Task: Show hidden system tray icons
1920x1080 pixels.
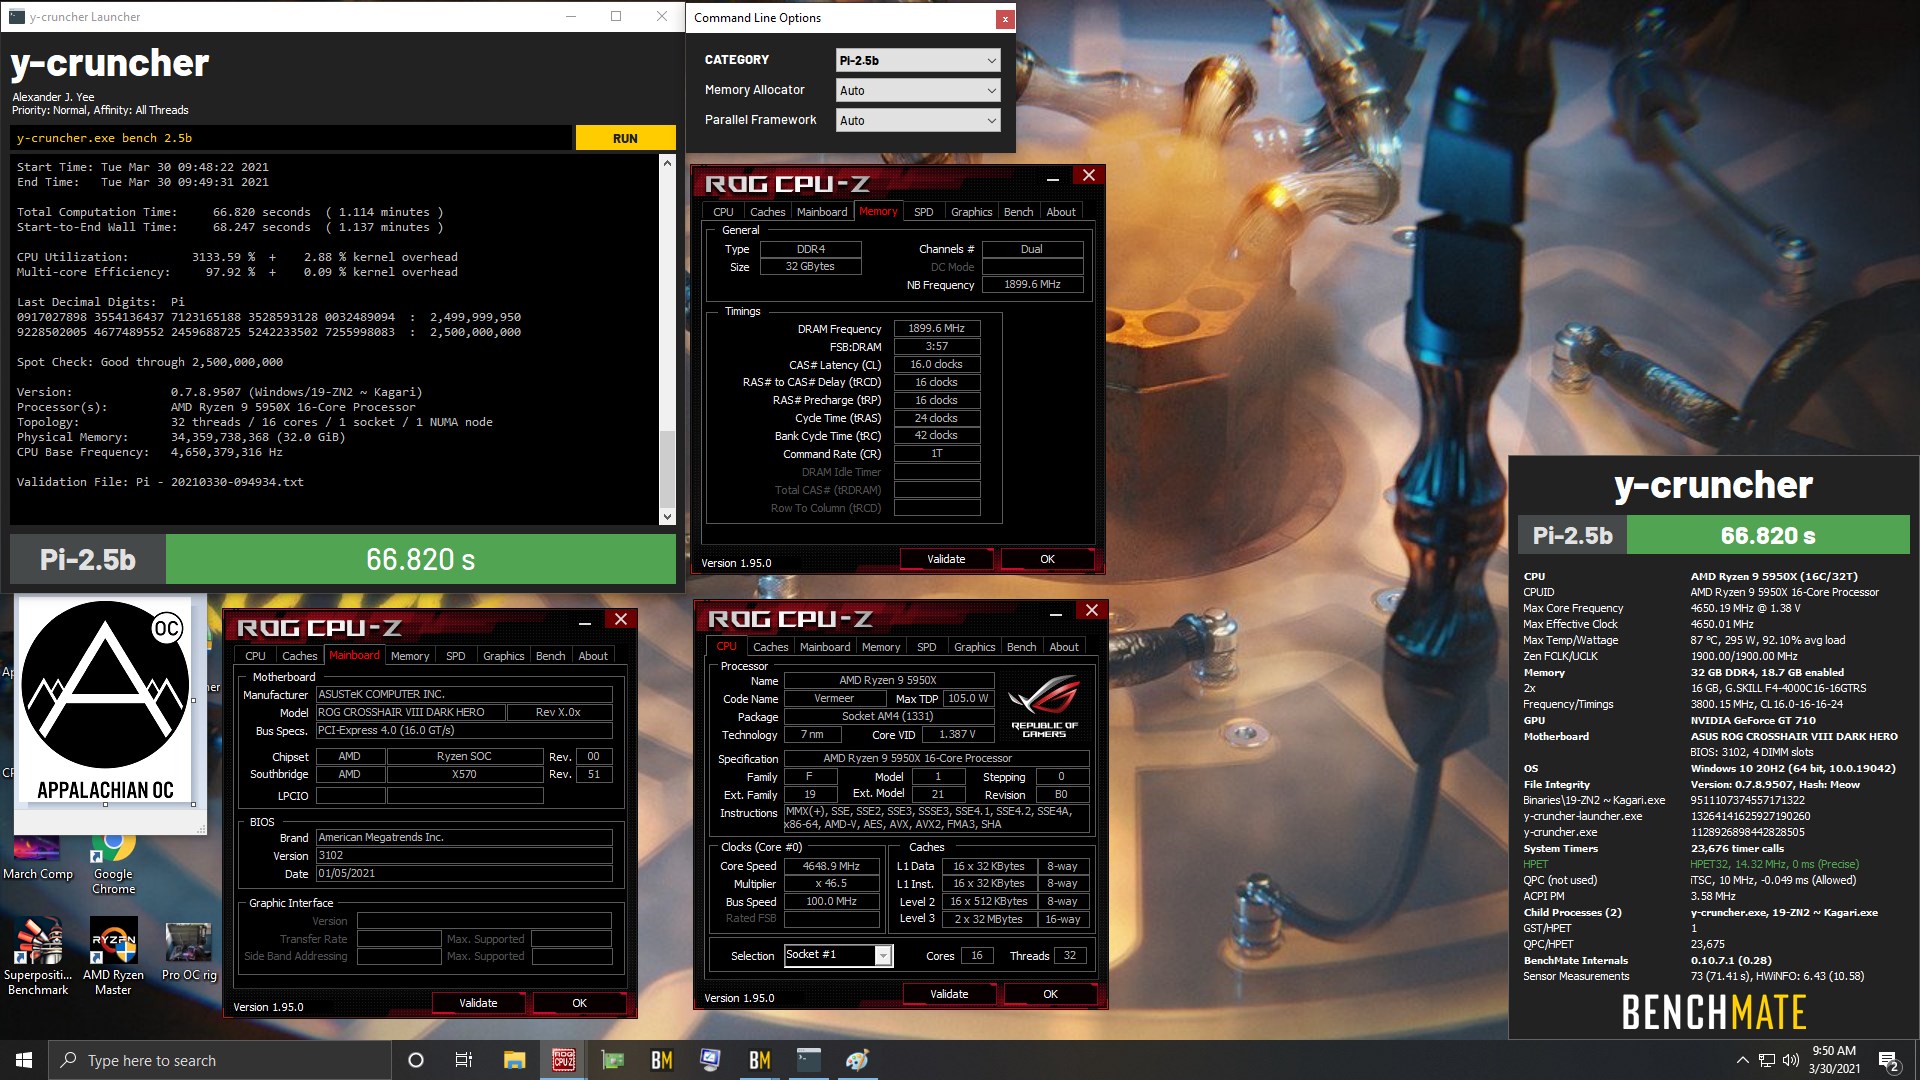Action: (1742, 1060)
